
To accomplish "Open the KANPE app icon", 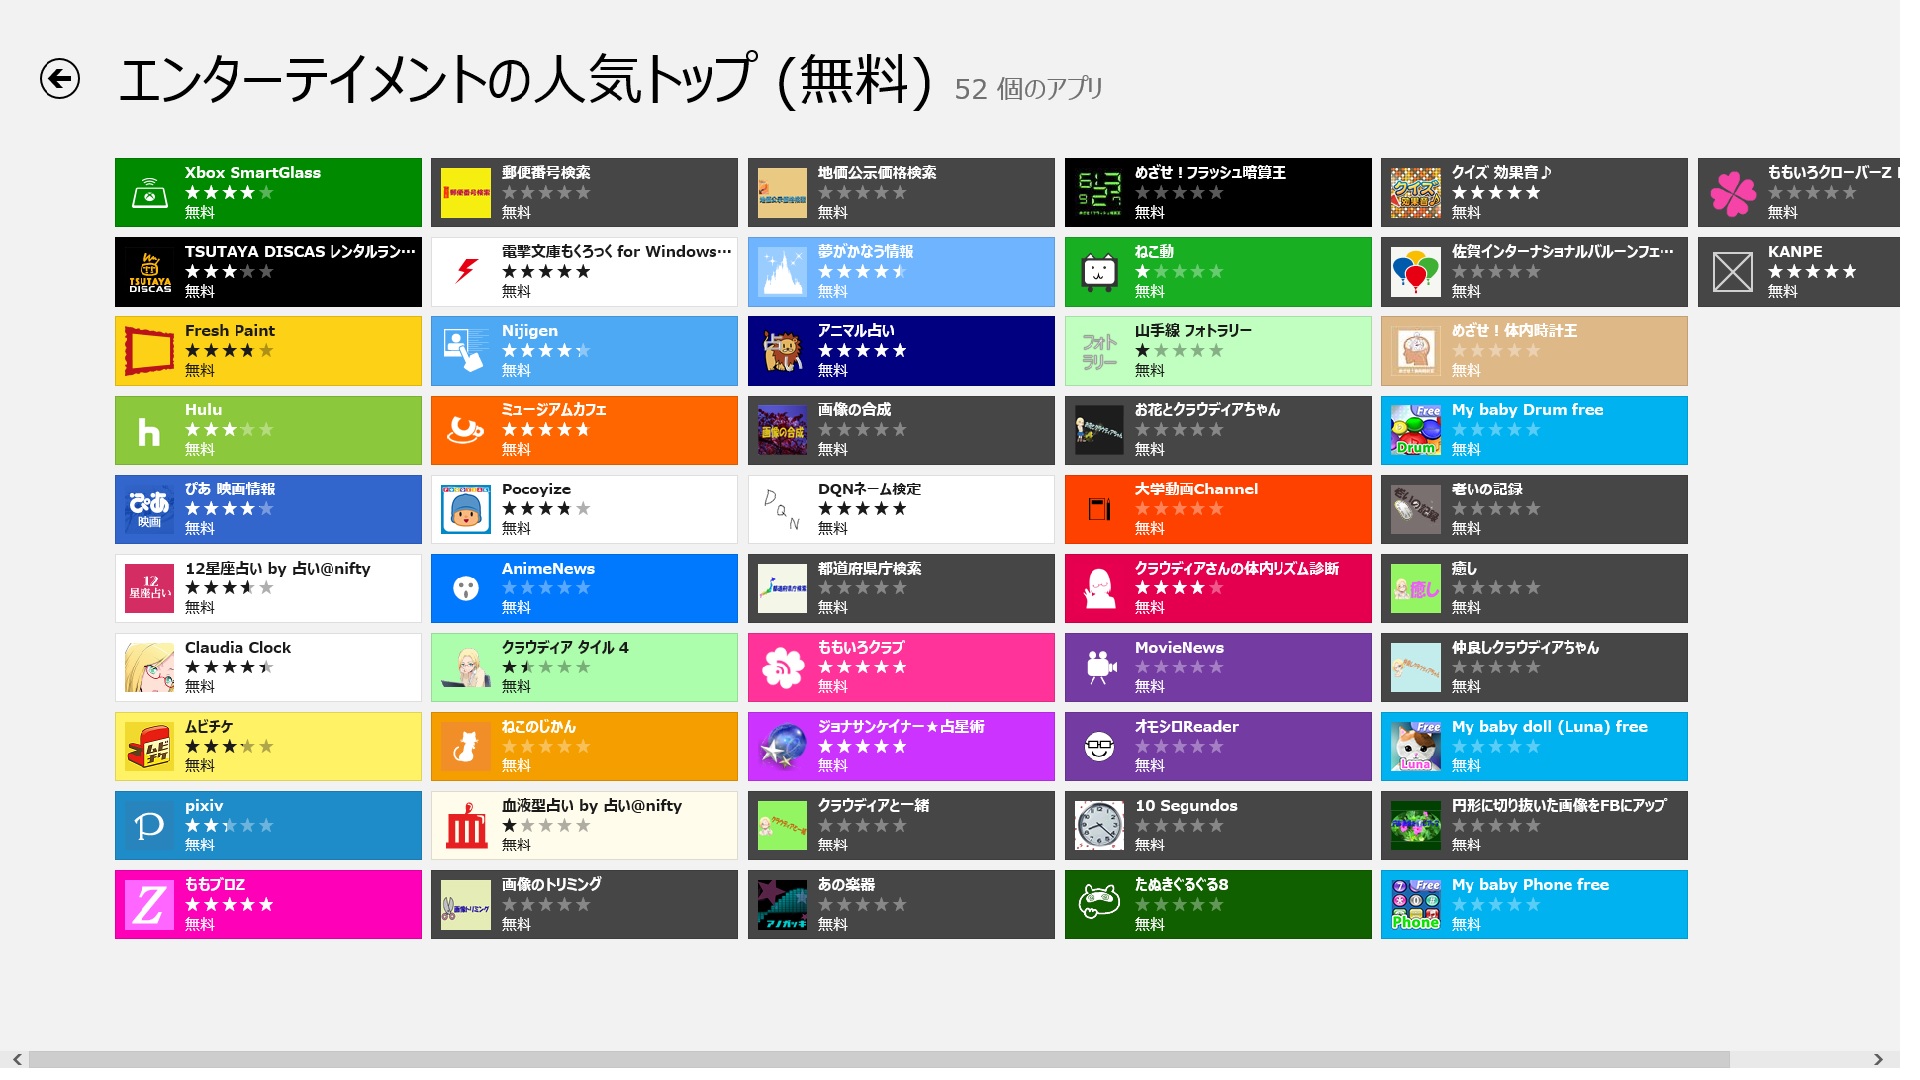I will click(x=1732, y=272).
